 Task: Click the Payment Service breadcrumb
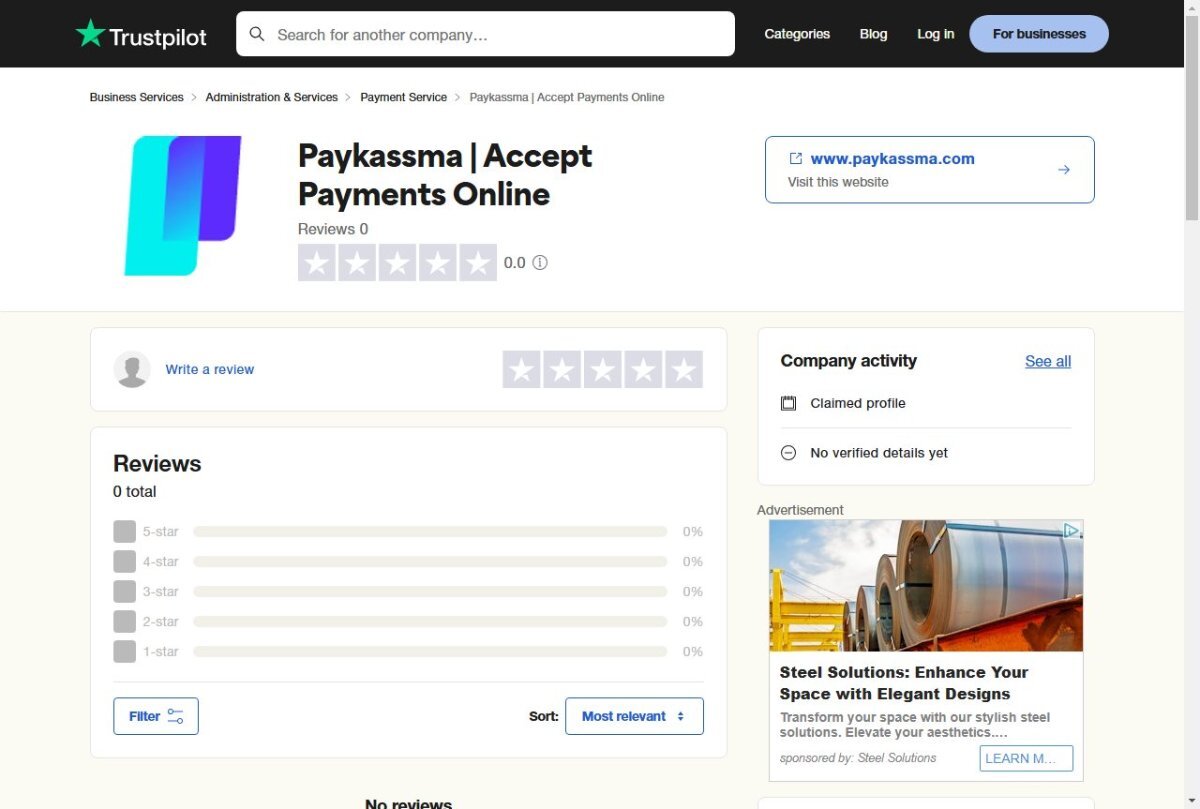404,97
